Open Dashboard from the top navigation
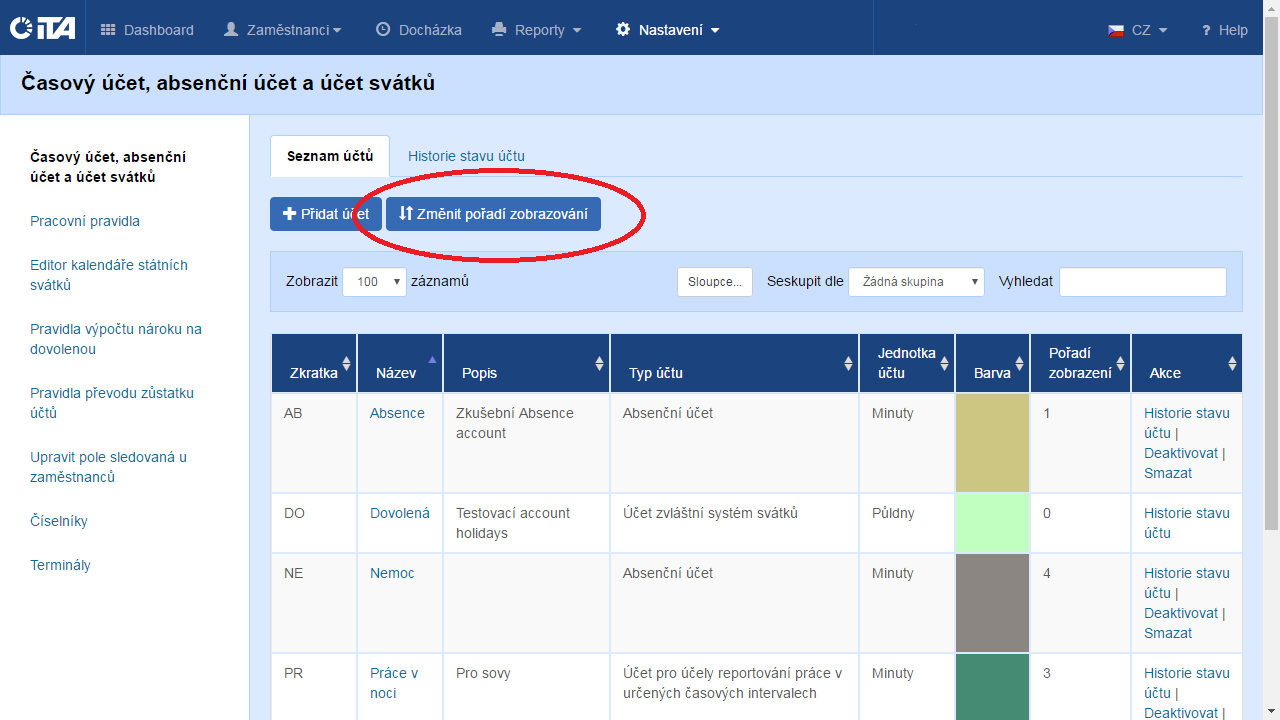Screen dimensions: 1280x720 pyautogui.click(x=147, y=30)
